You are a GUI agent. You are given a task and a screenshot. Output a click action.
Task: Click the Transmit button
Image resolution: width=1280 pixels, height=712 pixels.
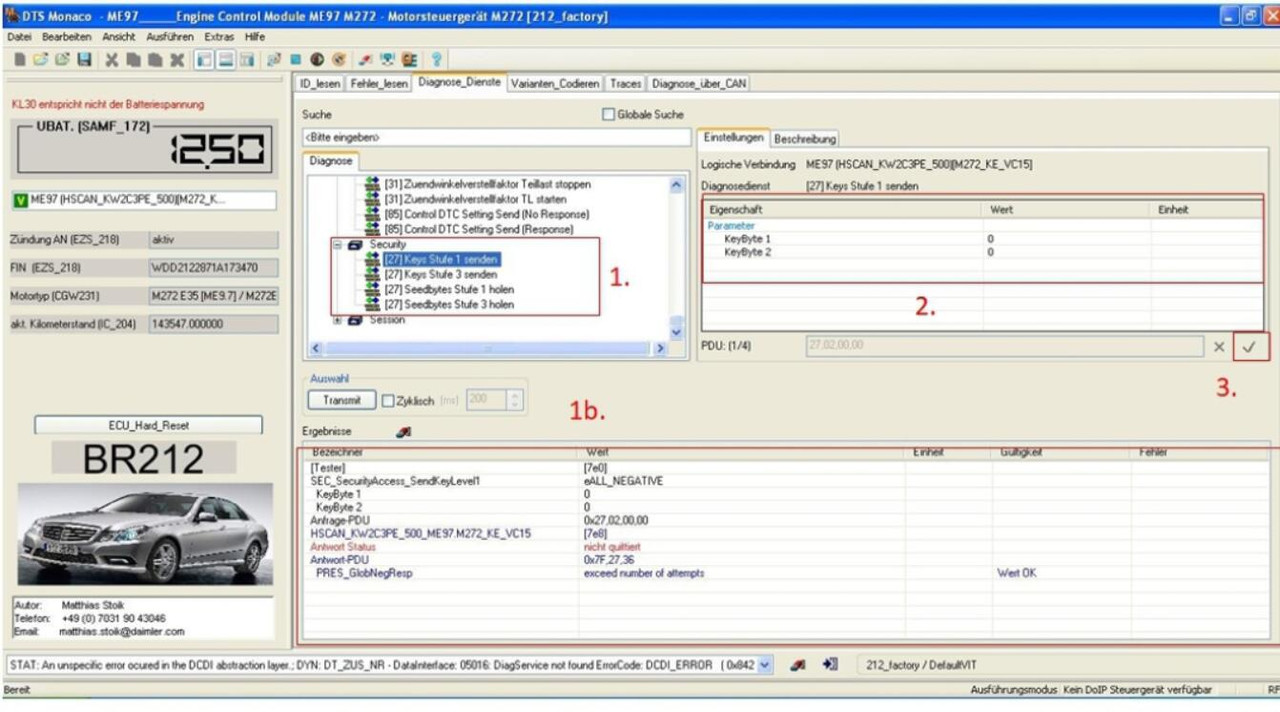click(x=341, y=400)
